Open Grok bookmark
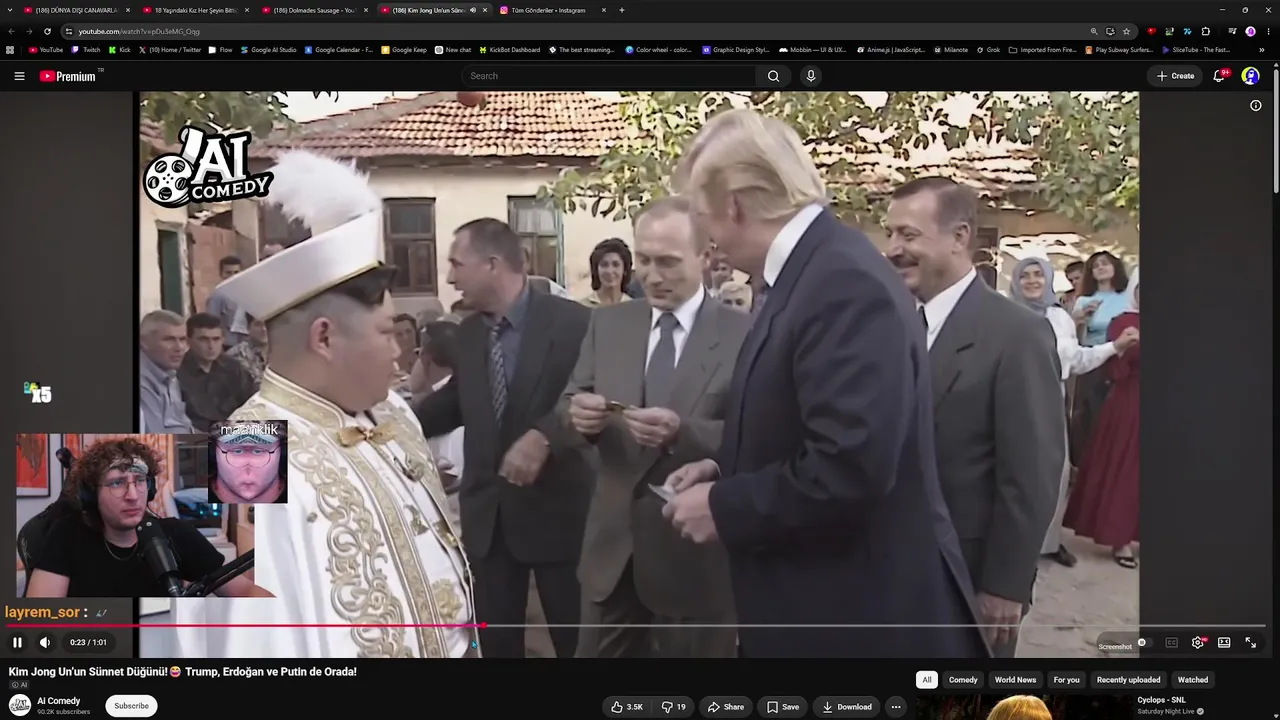 pyautogui.click(x=987, y=50)
